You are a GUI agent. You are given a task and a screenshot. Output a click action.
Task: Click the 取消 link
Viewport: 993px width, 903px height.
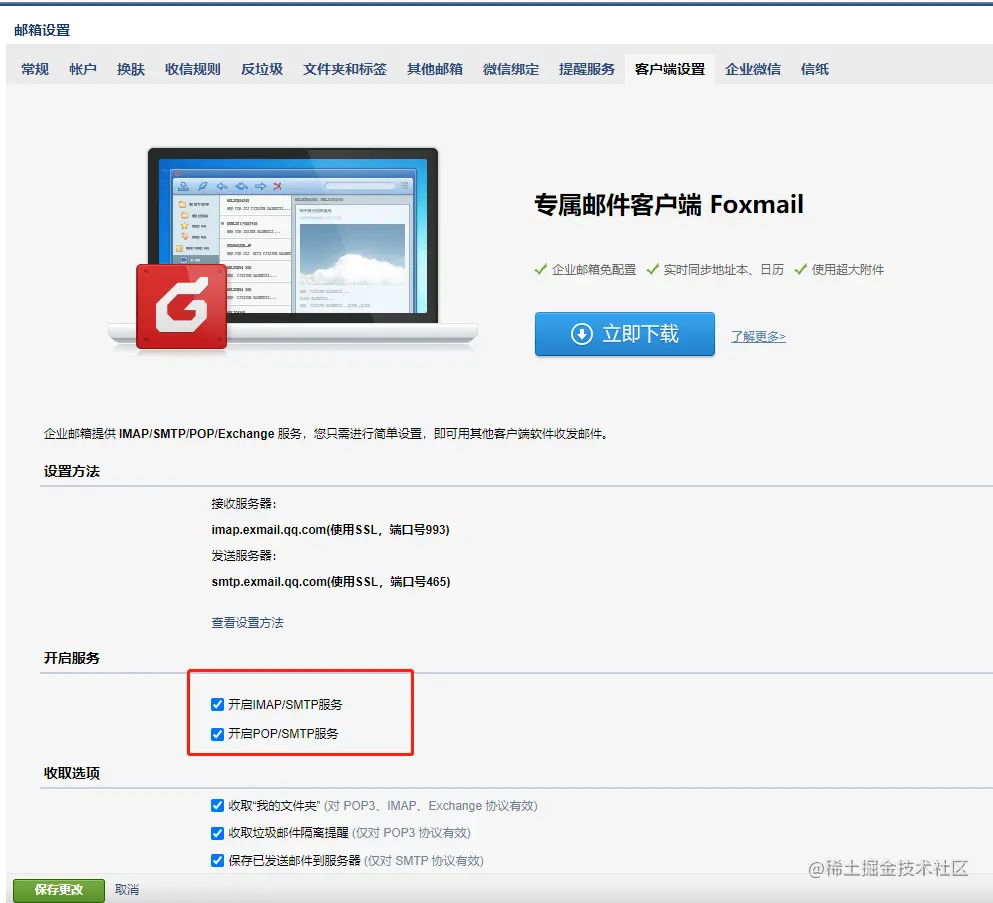click(127, 890)
